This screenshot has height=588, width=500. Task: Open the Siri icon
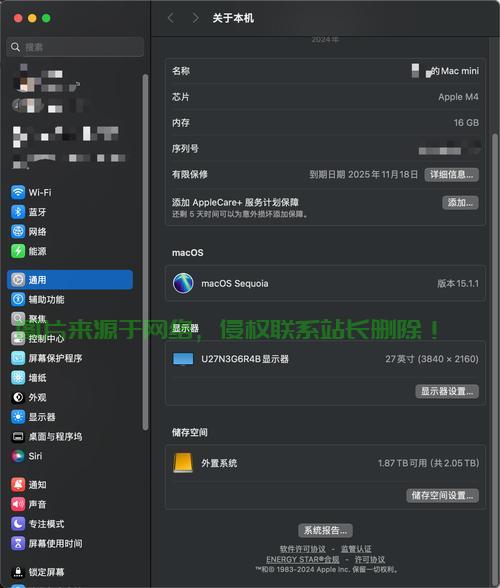pos(18,456)
